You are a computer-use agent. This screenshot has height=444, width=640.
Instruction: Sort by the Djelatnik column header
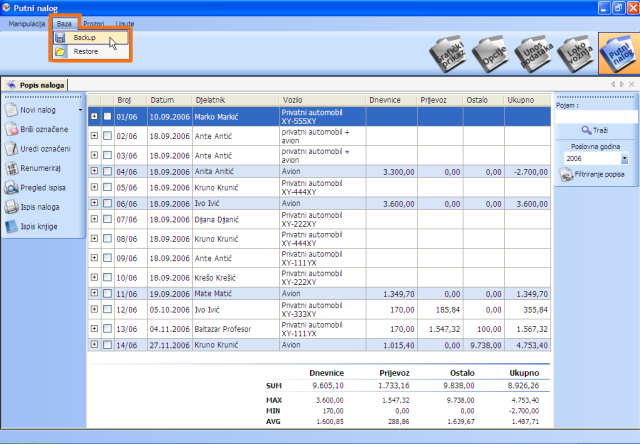[x=236, y=100]
